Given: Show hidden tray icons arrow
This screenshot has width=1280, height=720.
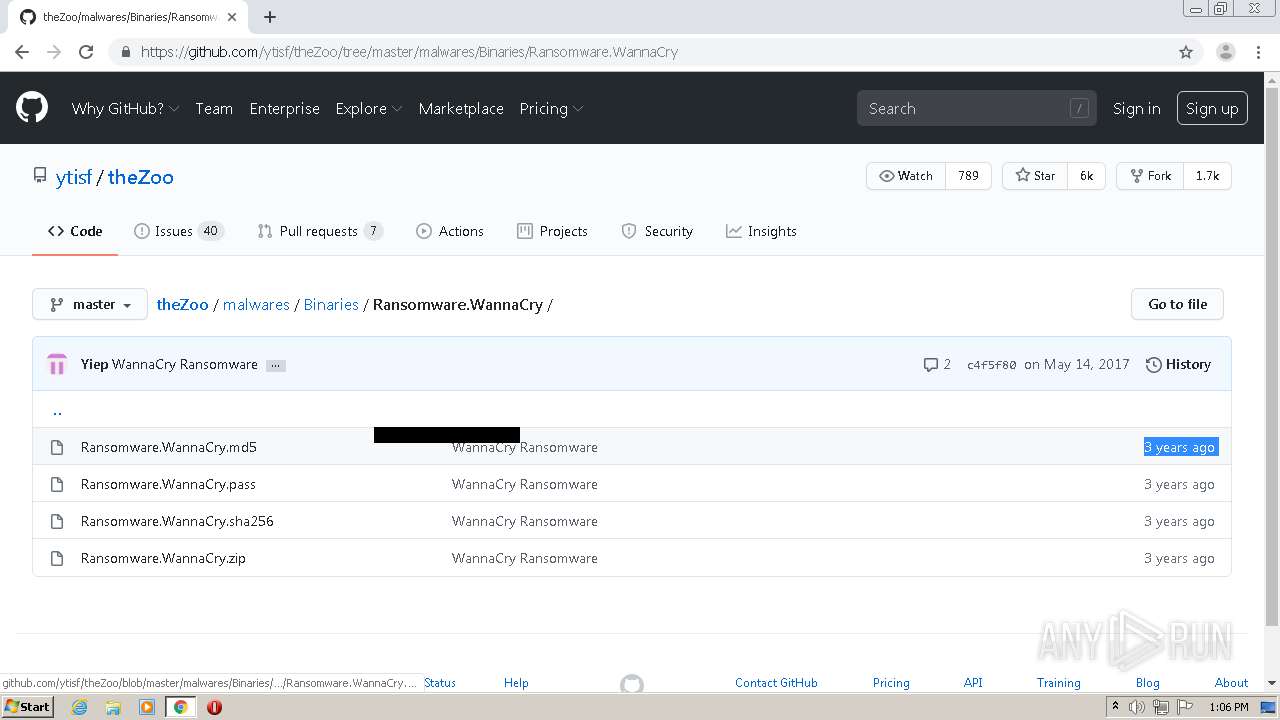Looking at the screenshot, I should 1115,707.
